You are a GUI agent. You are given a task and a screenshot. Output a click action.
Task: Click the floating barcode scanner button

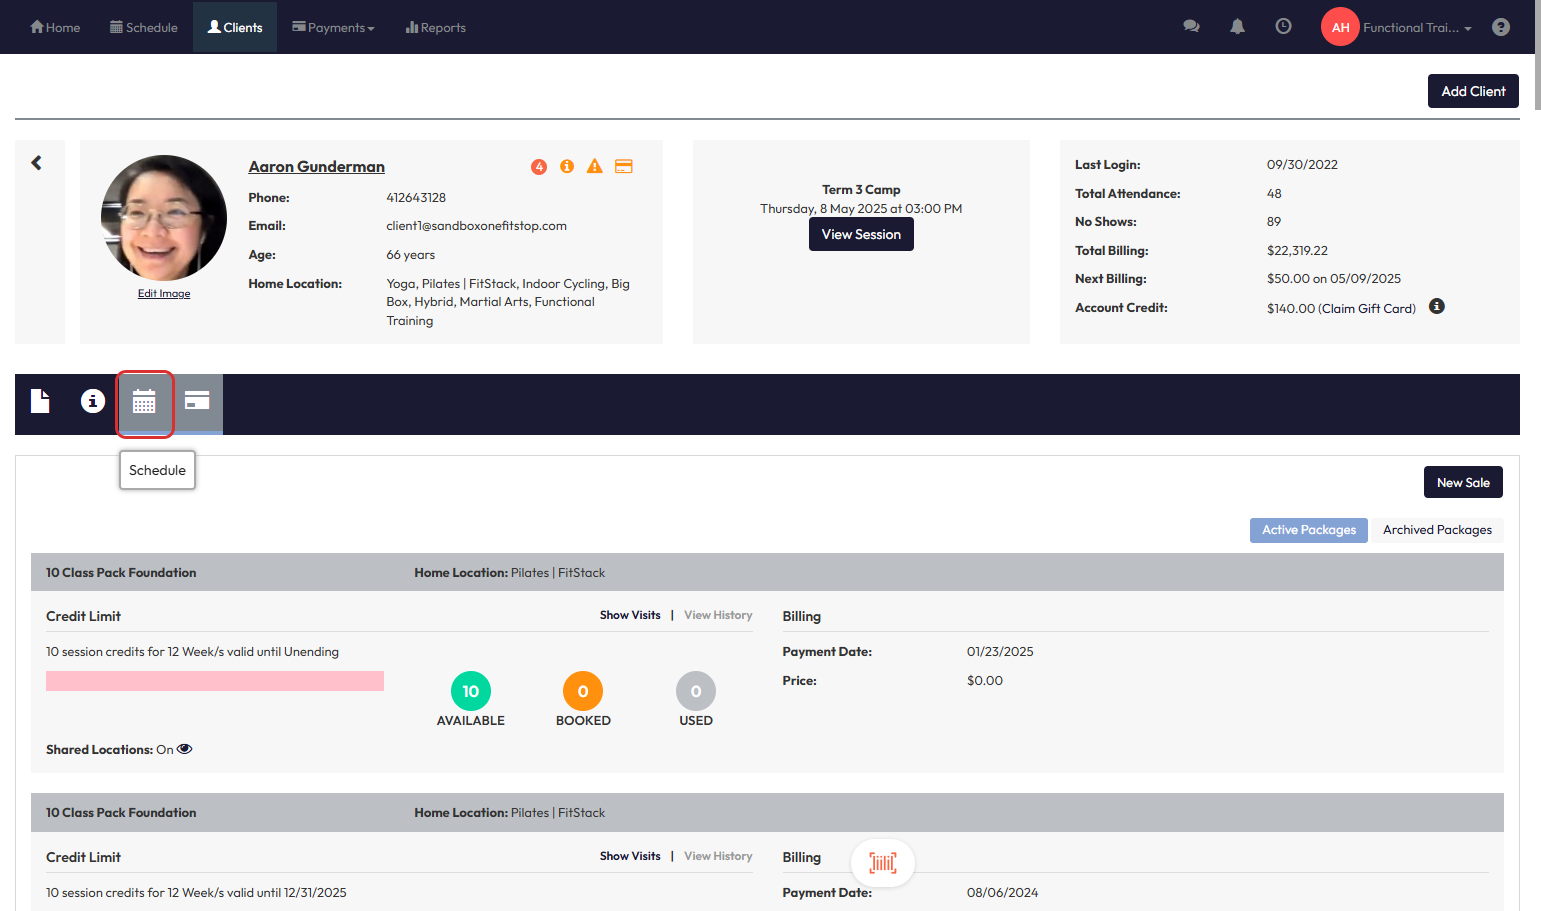(x=882, y=862)
